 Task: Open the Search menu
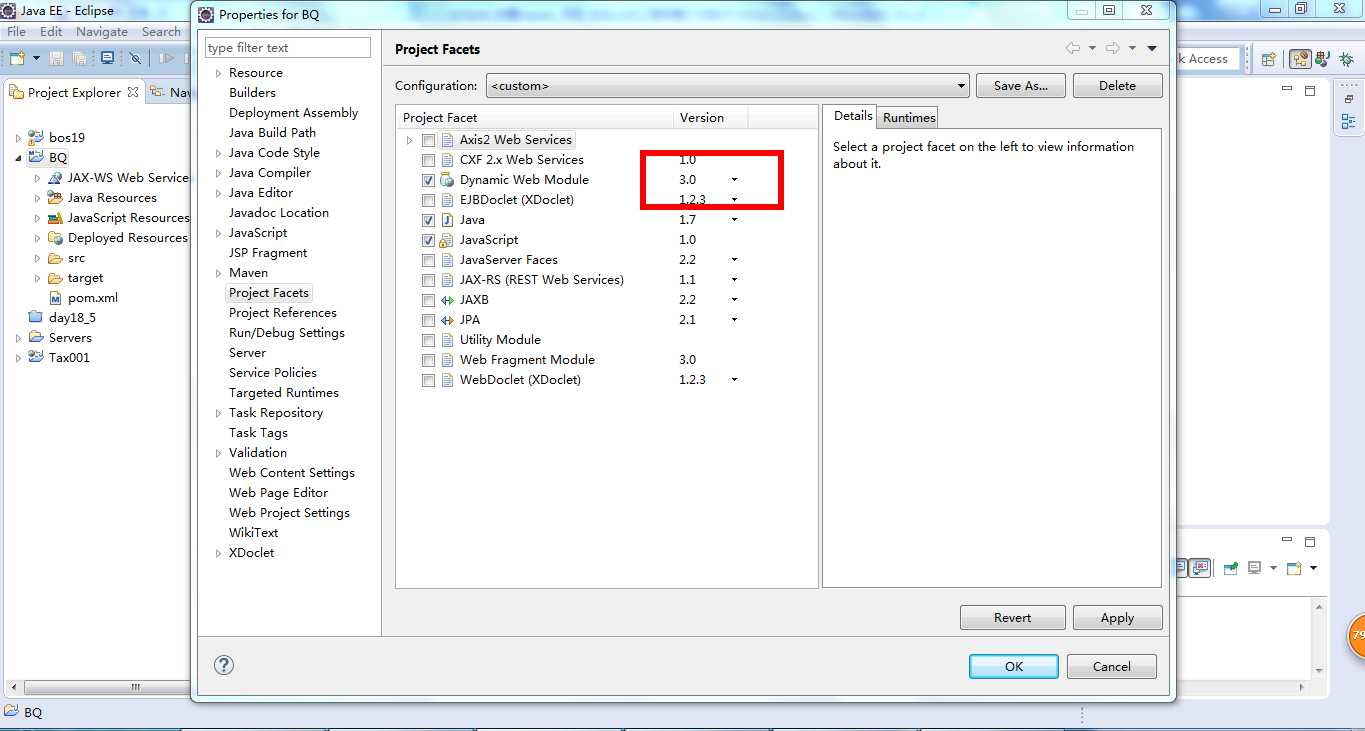(x=161, y=31)
